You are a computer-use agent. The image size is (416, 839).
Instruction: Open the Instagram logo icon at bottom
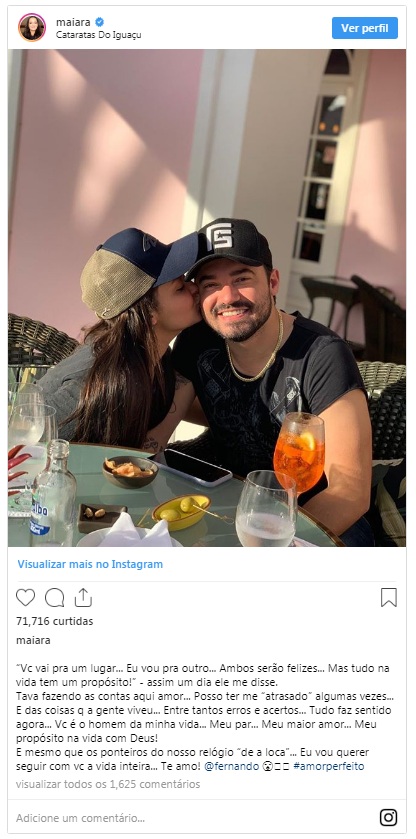(388, 818)
